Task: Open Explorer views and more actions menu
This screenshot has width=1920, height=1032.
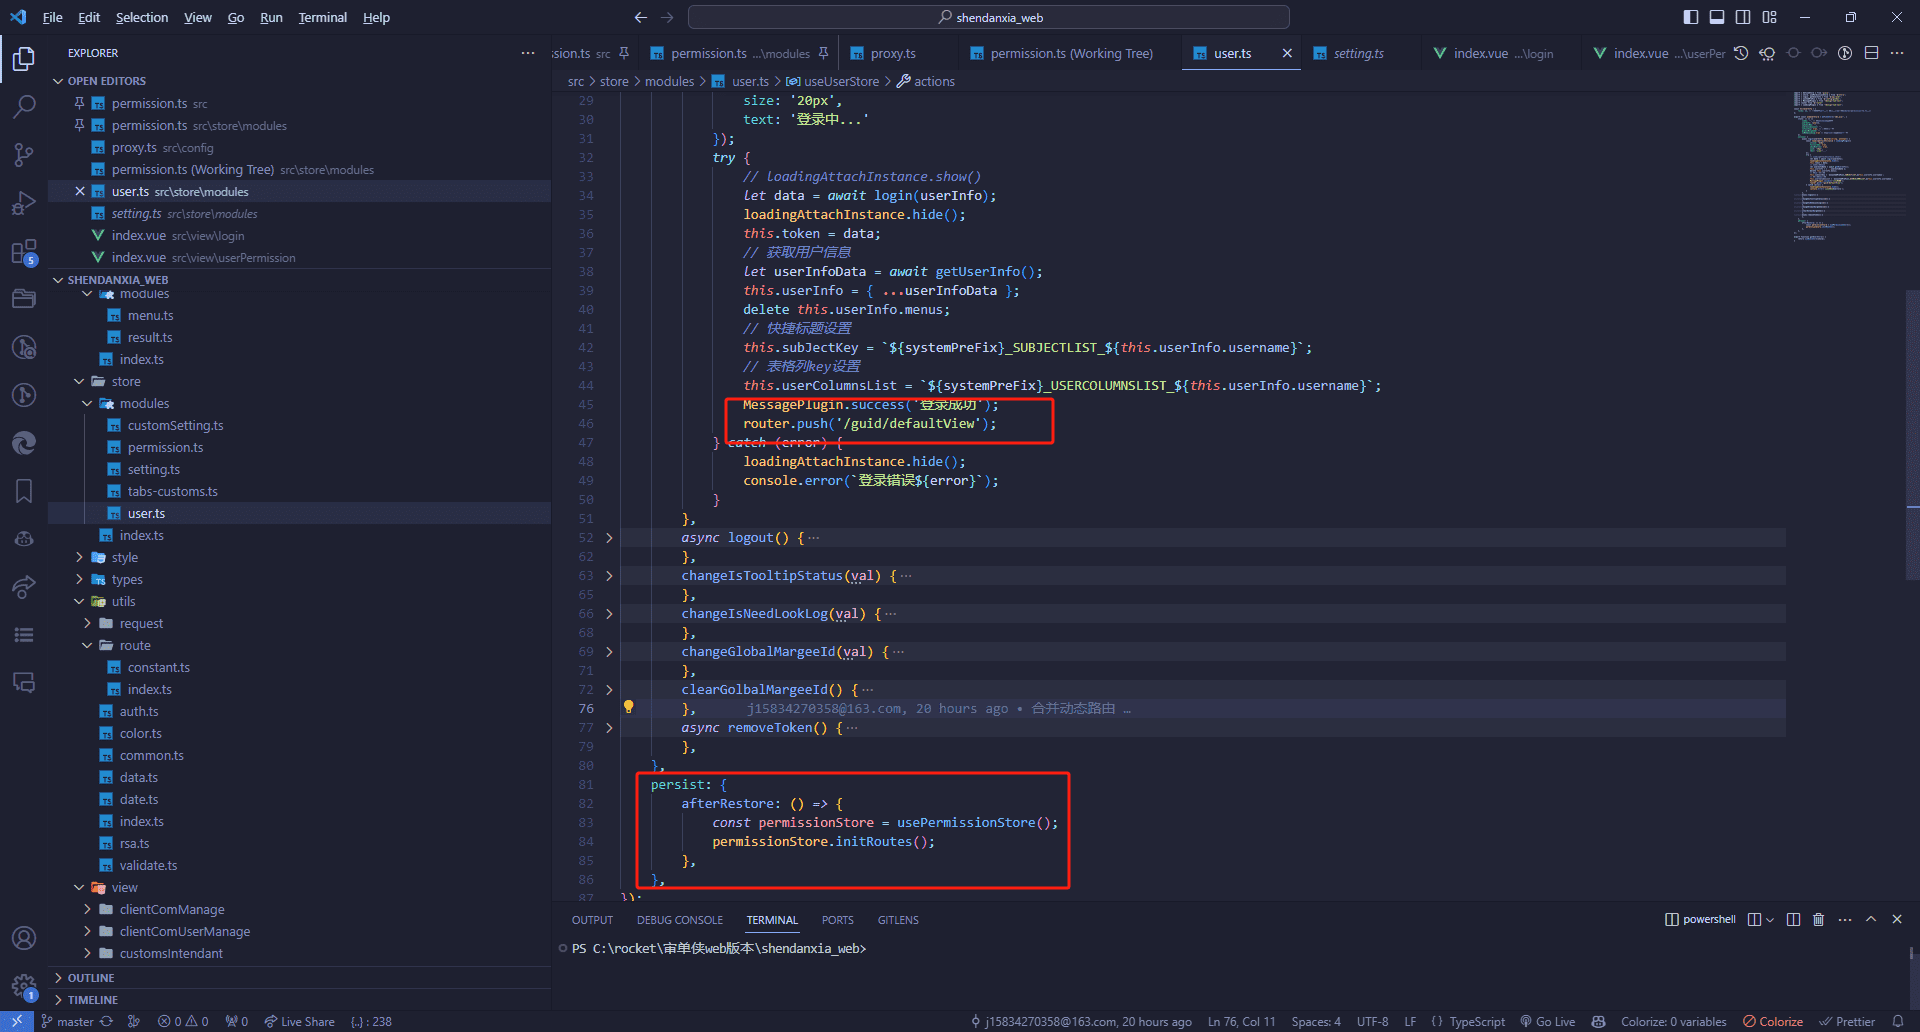Action: click(x=528, y=53)
